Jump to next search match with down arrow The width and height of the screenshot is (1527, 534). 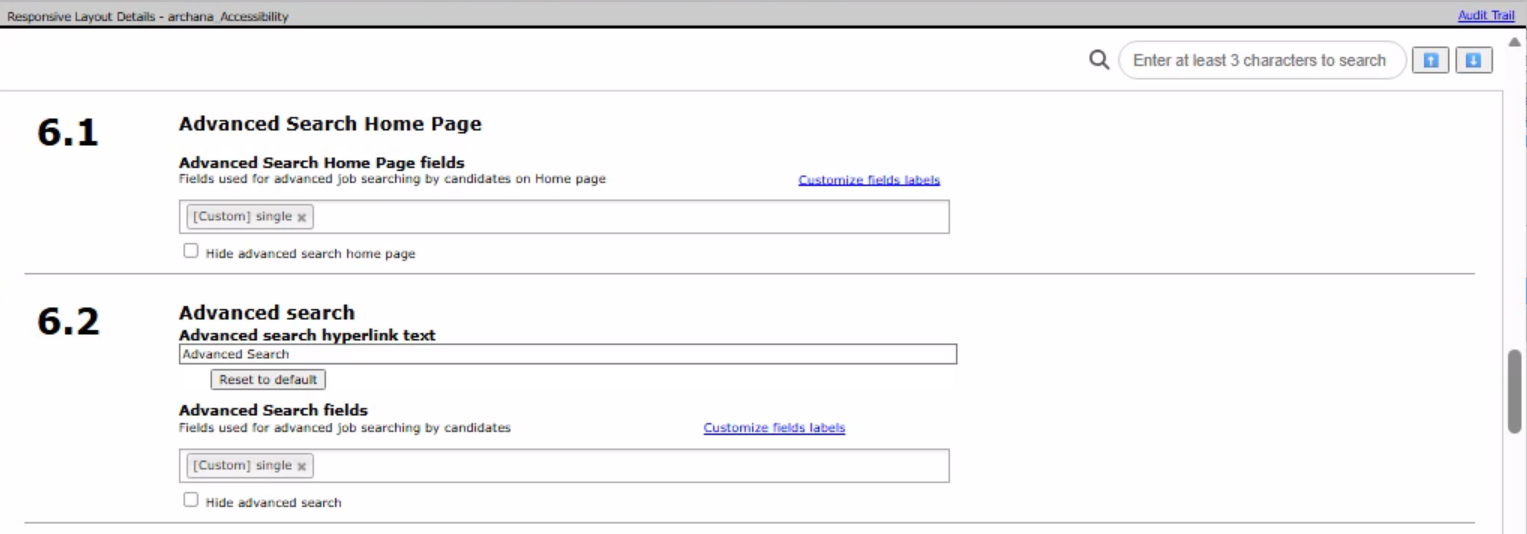coord(1472,60)
